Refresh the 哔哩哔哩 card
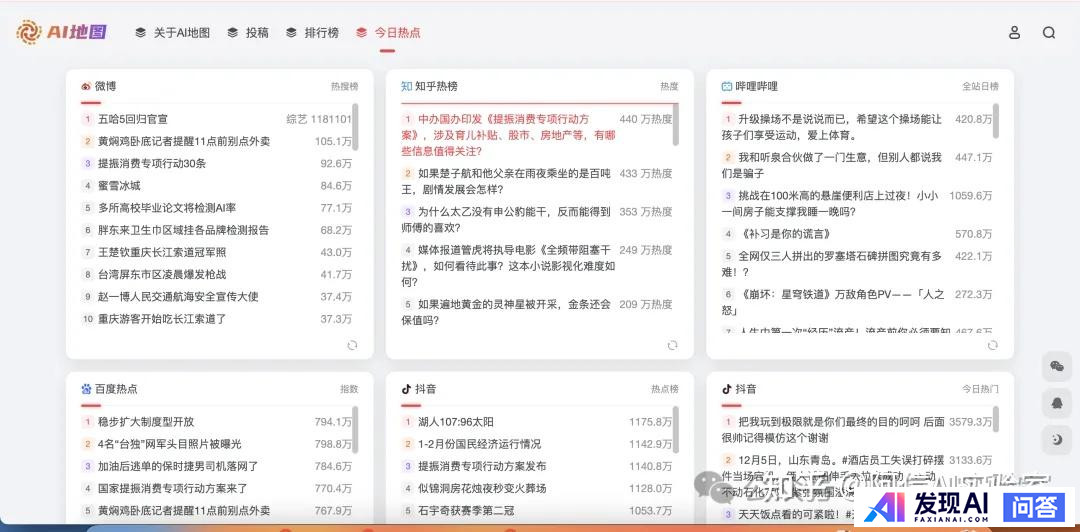 [993, 345]
